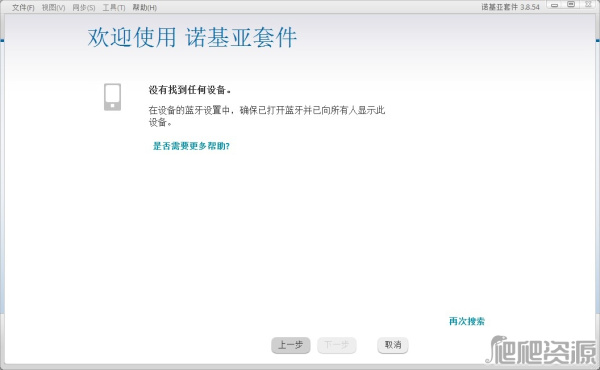Click the 欢迎使用 诺基亚套件 heading
The width and height of the screenshot is (600, 370).
[192, 37]
